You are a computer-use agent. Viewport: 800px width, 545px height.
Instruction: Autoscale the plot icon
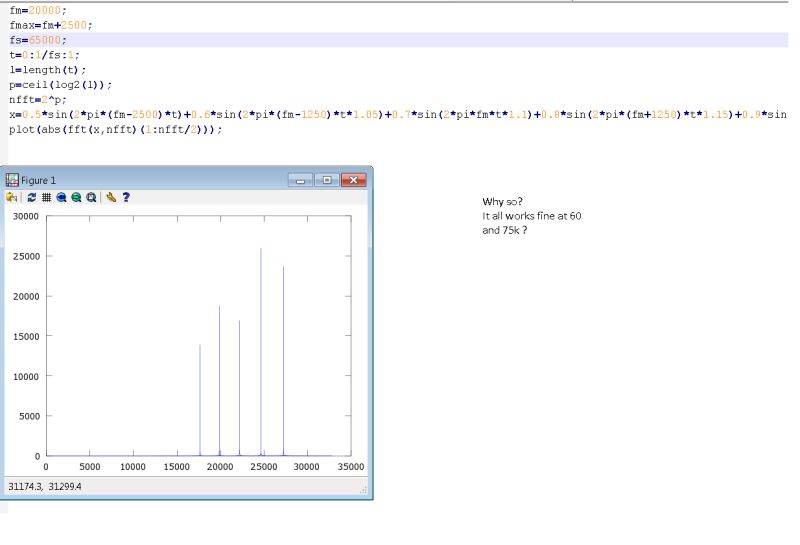(91, 197)
